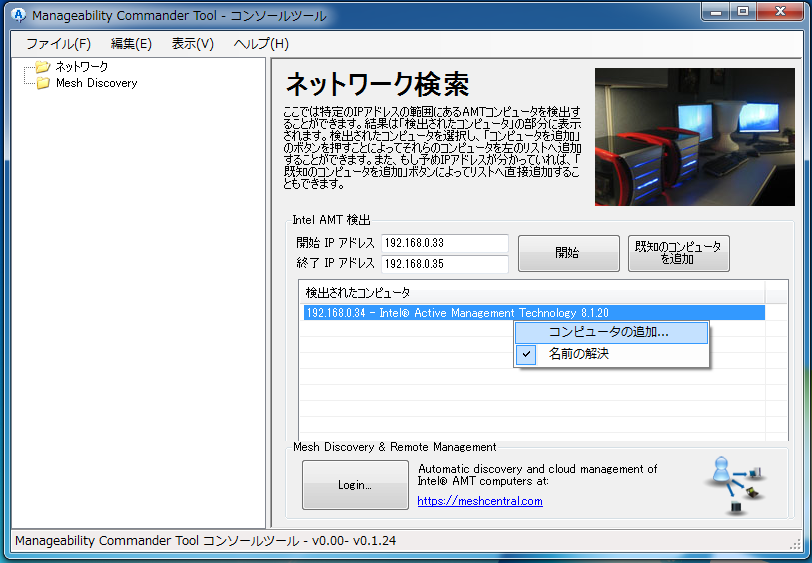Click the mesh network users icon

click(734, 485)
